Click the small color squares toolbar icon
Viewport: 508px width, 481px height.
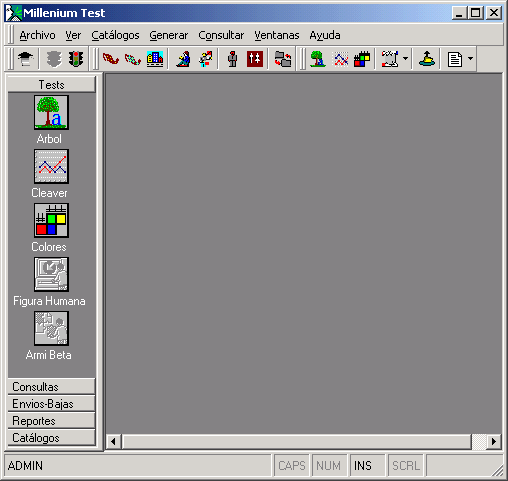tap(362, 59)
